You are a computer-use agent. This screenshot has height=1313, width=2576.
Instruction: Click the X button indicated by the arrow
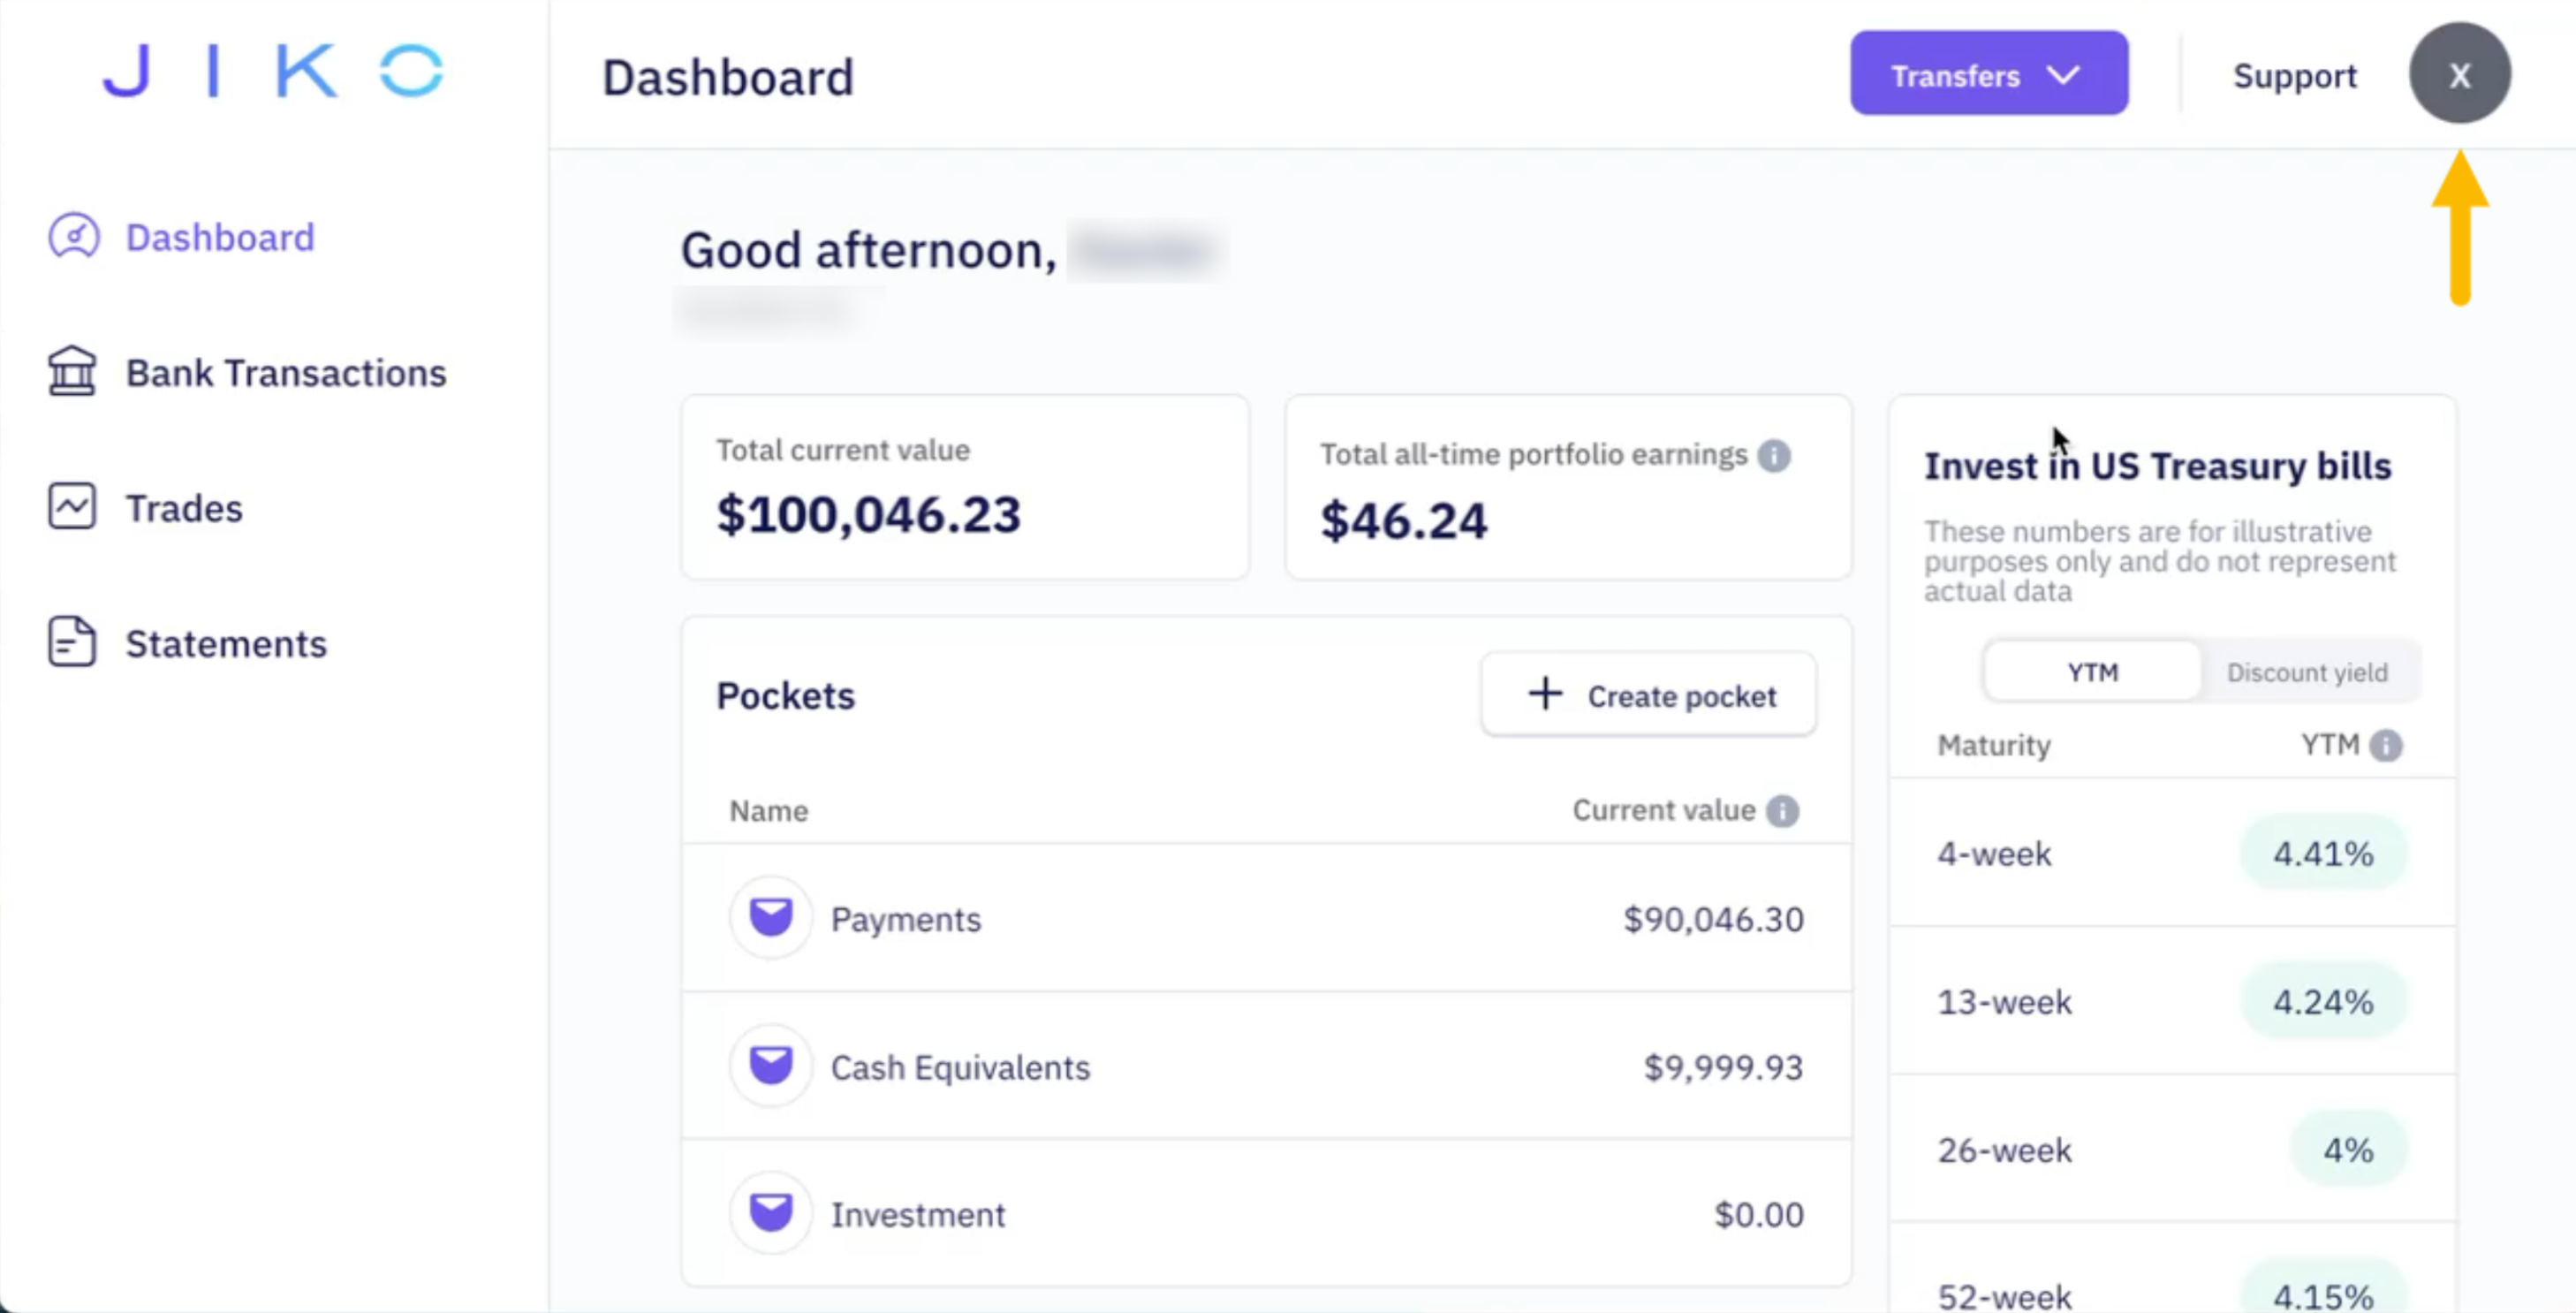coord(2460,73)
